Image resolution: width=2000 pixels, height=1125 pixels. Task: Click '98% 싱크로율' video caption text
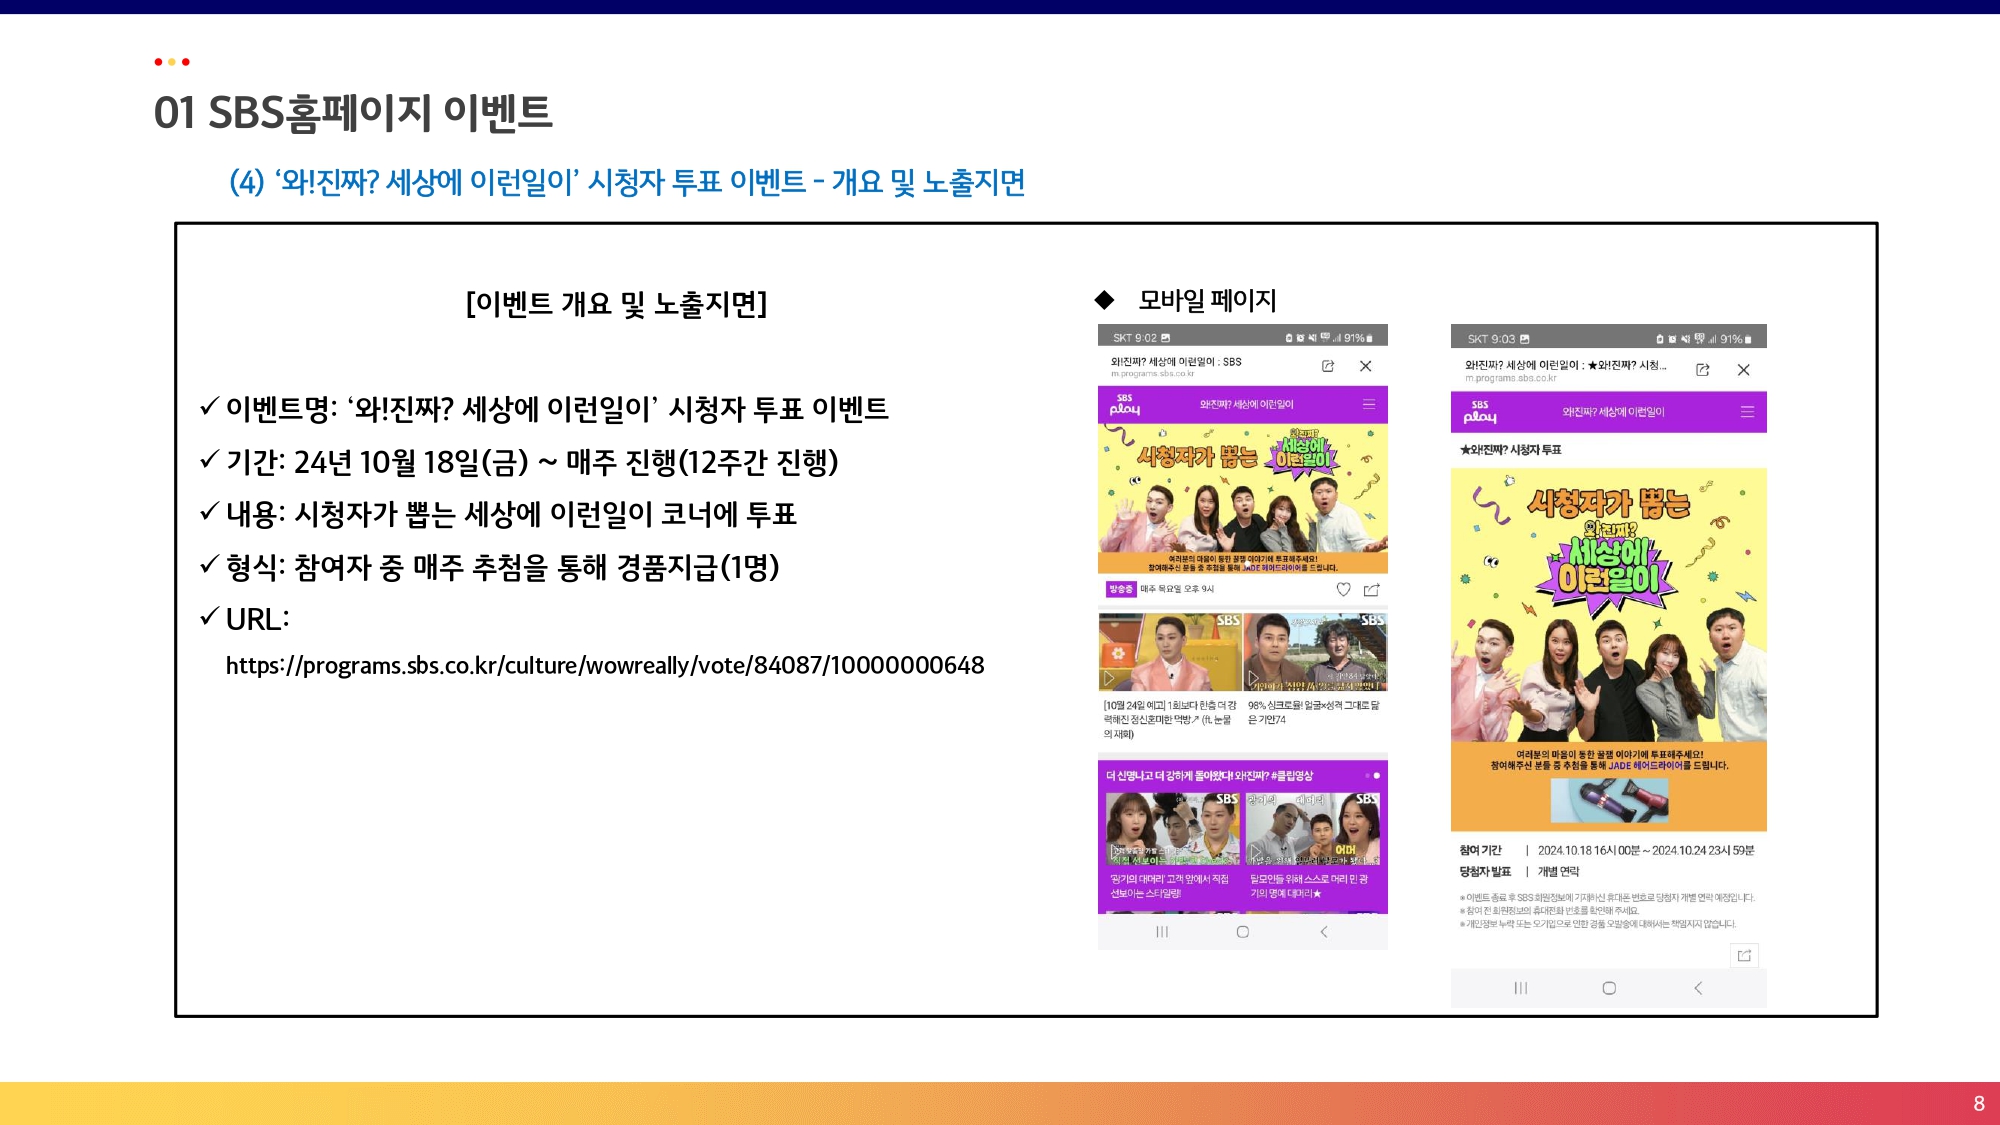1314,712
